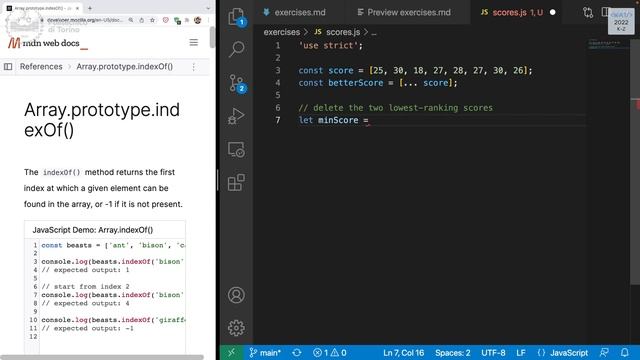The height and width of the screenshot is (360, 640).
Task: Click Array.prototype.indexOf() breadcrumb link
Action: point(124,67)
